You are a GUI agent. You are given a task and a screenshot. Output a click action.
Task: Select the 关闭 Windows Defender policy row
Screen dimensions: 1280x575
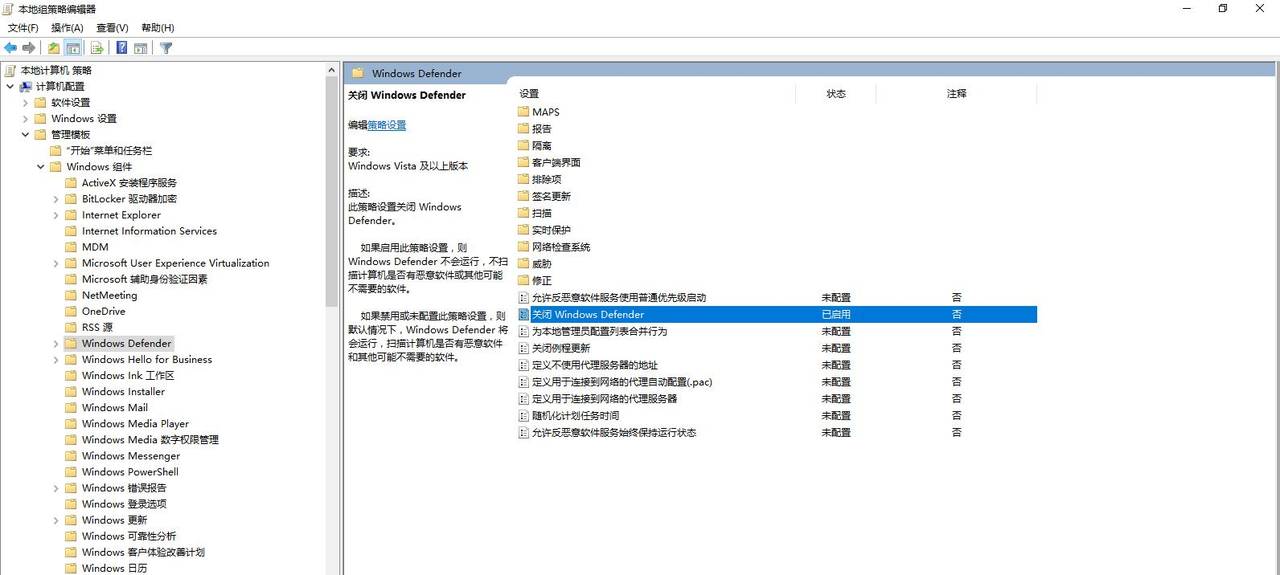pyautogui.click(x=776, y=314)
